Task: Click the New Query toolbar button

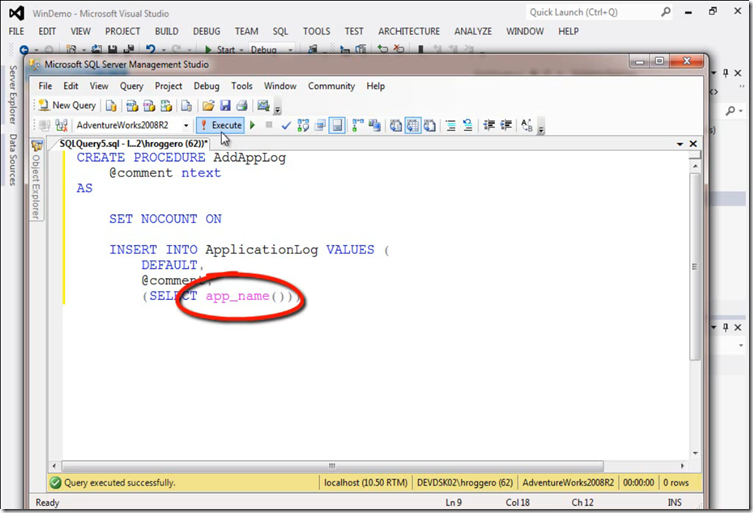Action: tap(68, 105)
